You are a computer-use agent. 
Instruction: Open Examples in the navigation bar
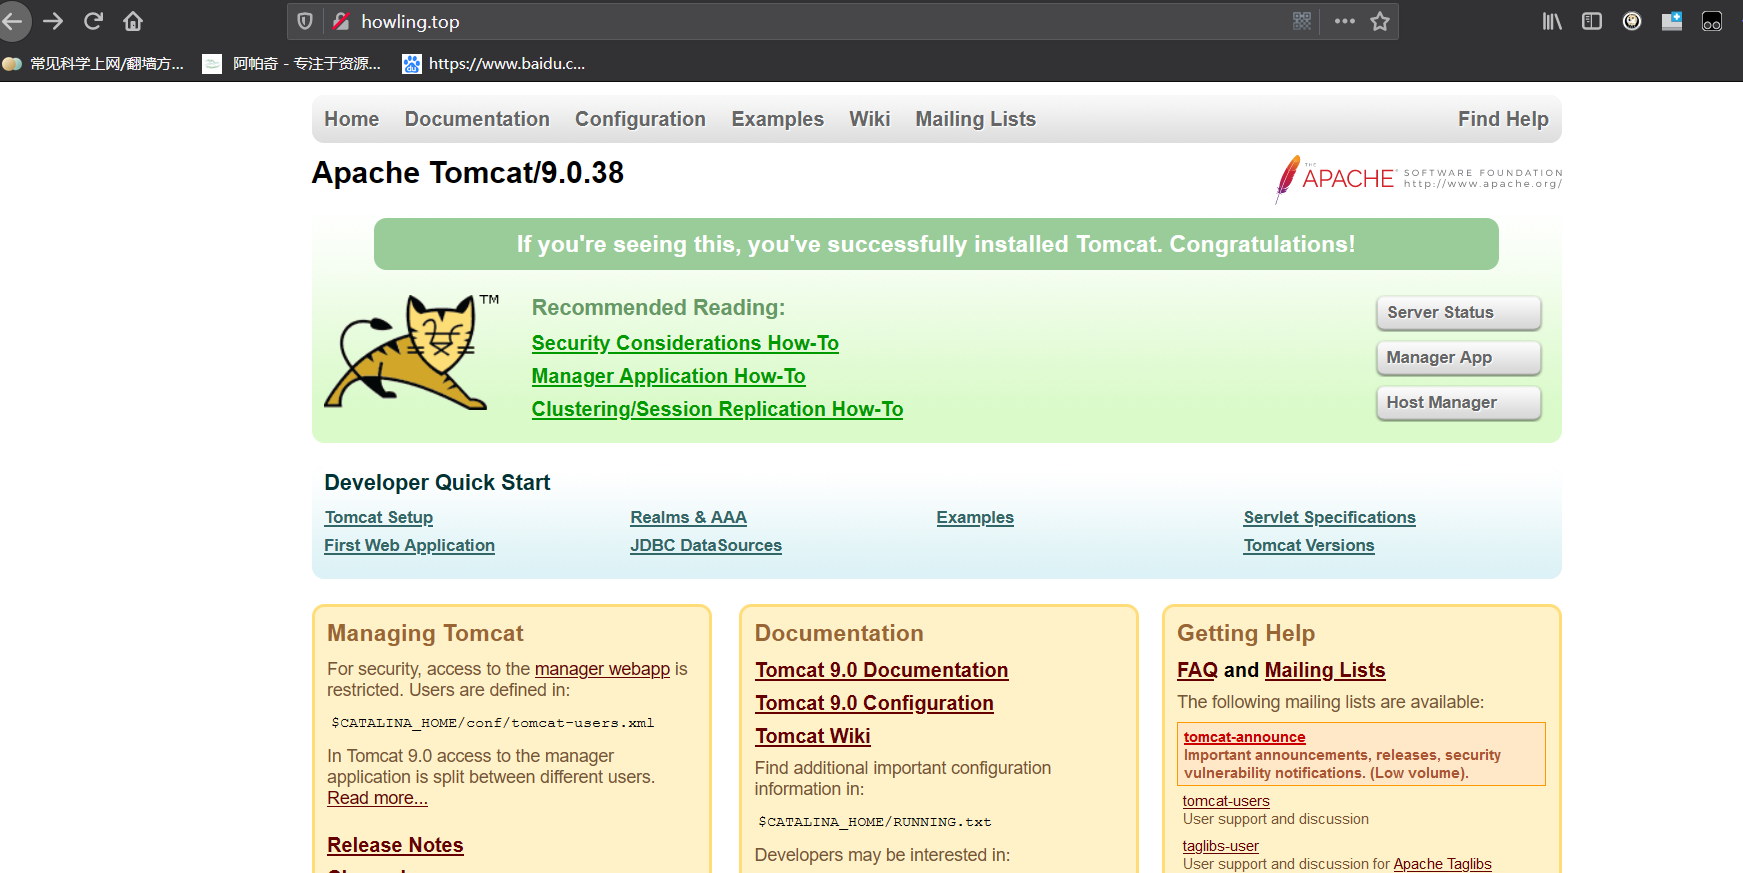(778, 119)
